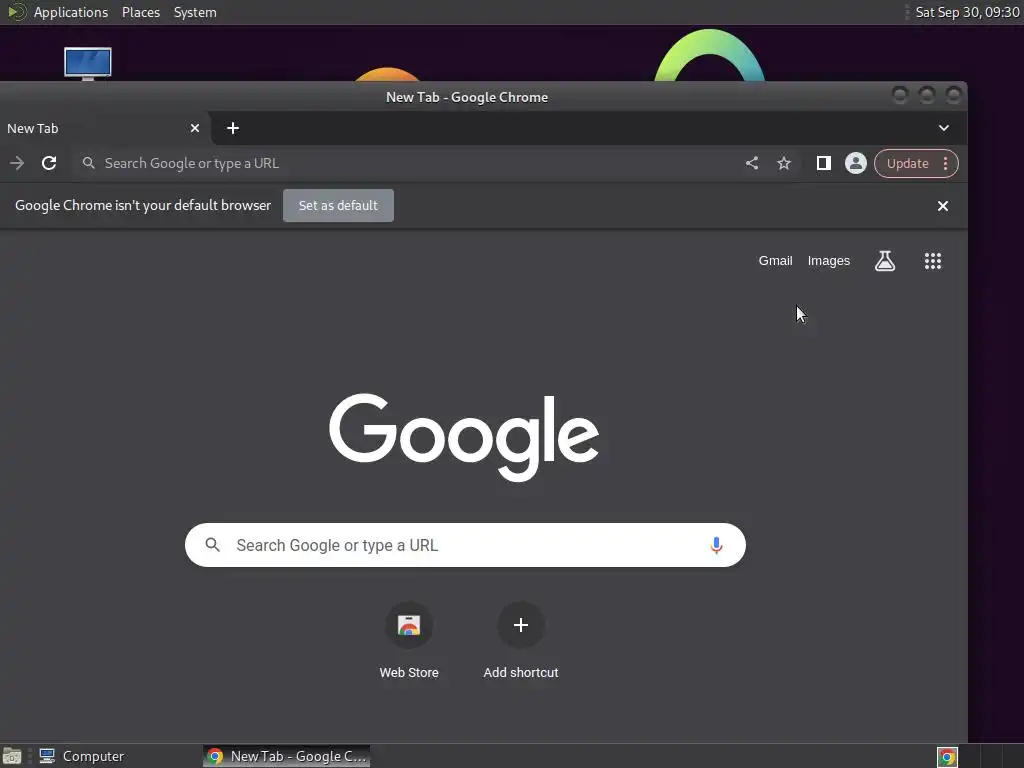This screenshot has width=1024, height=768.
Task: Open the profile avatar menu
Action: tap(856, 163)
